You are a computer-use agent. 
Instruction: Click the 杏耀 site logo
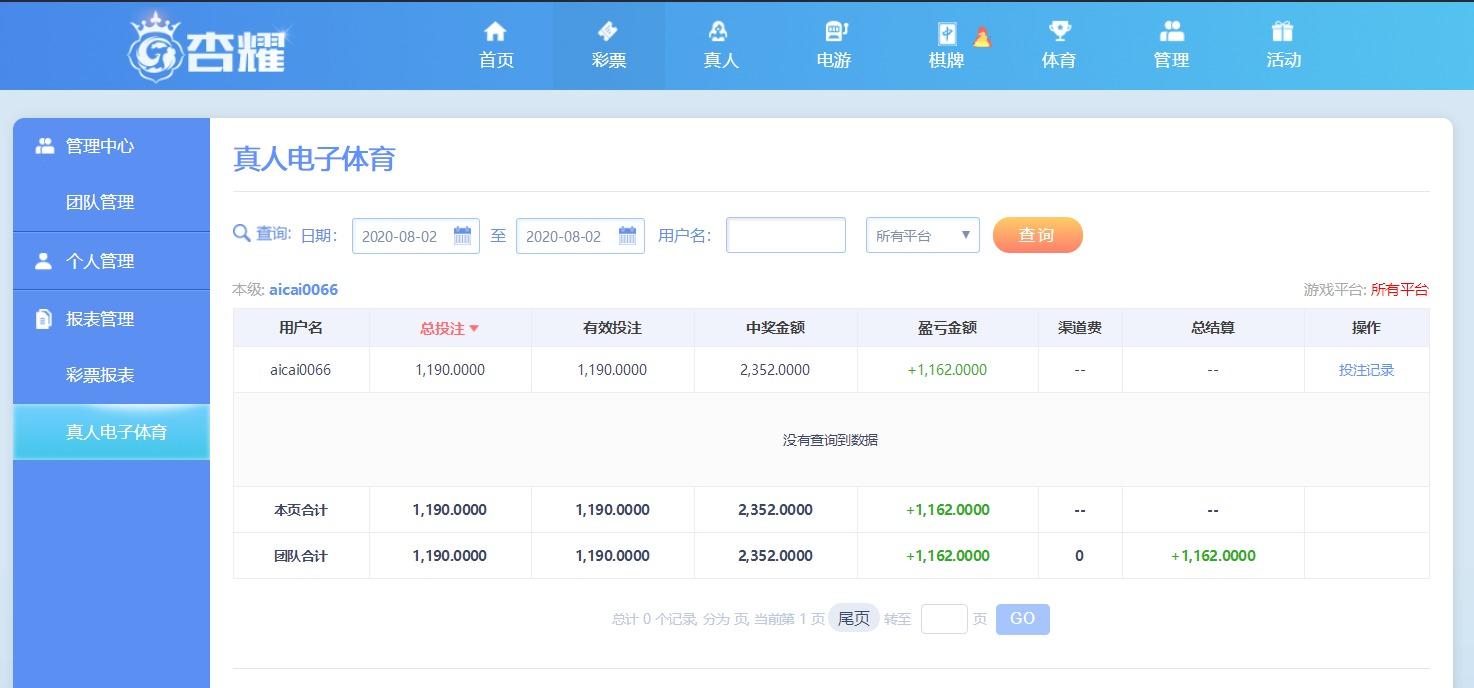pyautogui.click(x=208, y=47)
